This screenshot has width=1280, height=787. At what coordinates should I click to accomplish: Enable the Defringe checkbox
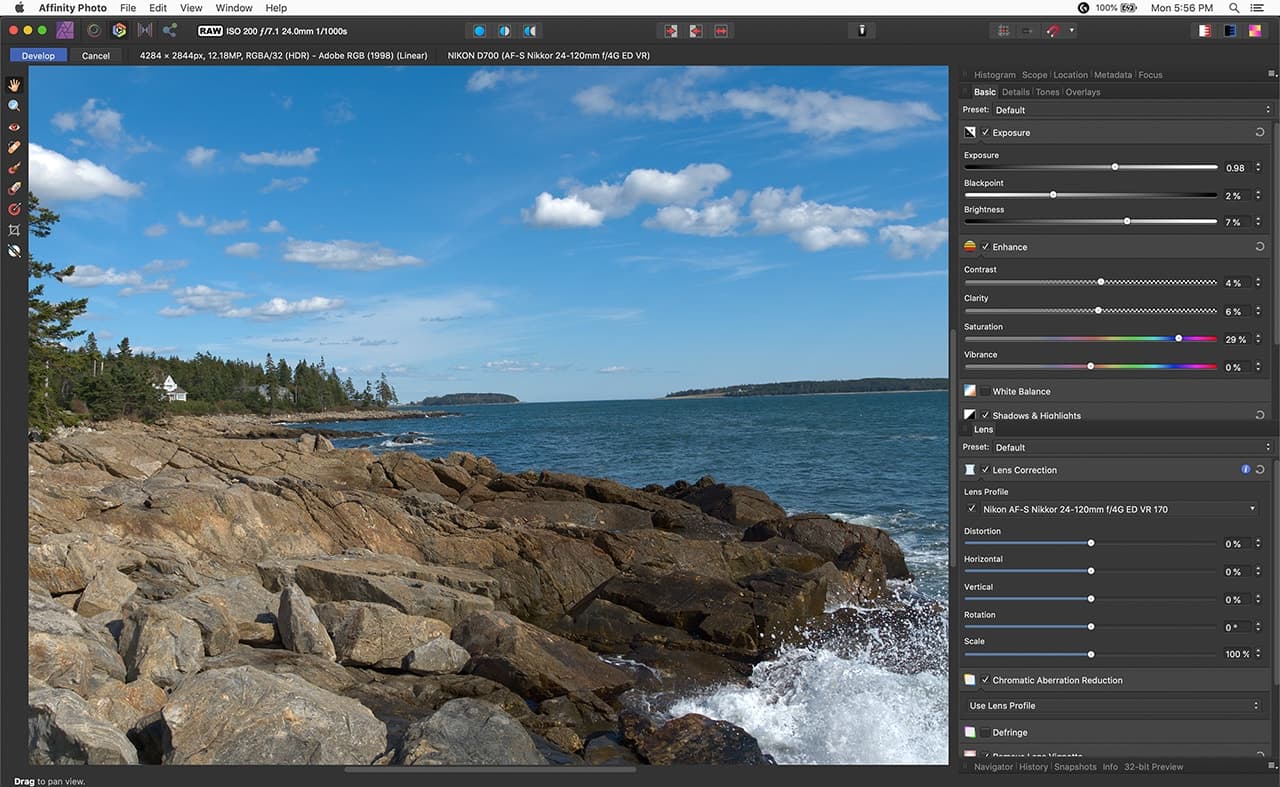coord(985,733)
